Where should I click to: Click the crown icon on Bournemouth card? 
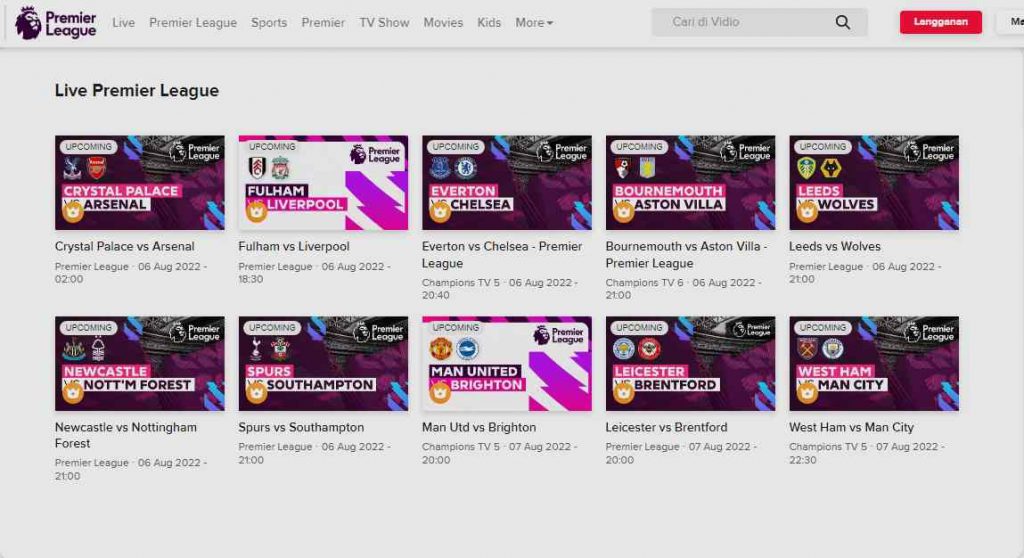623,211
